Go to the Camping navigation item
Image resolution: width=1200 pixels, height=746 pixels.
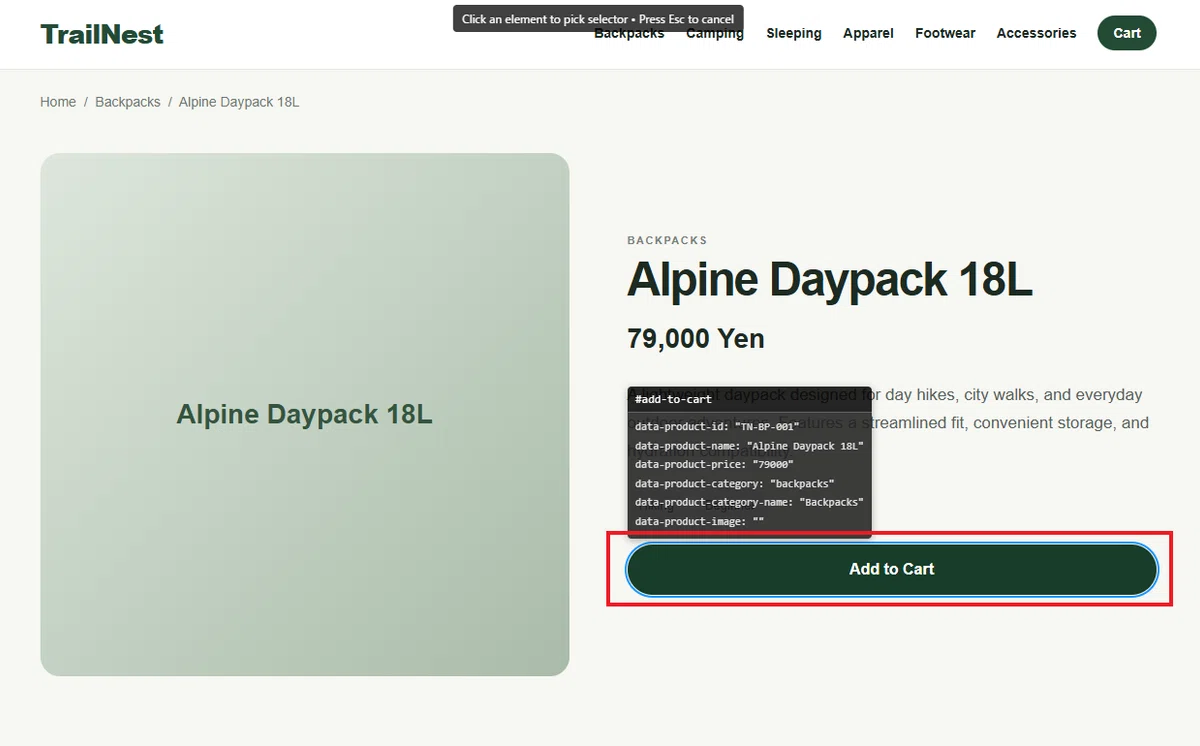[715, 34]
